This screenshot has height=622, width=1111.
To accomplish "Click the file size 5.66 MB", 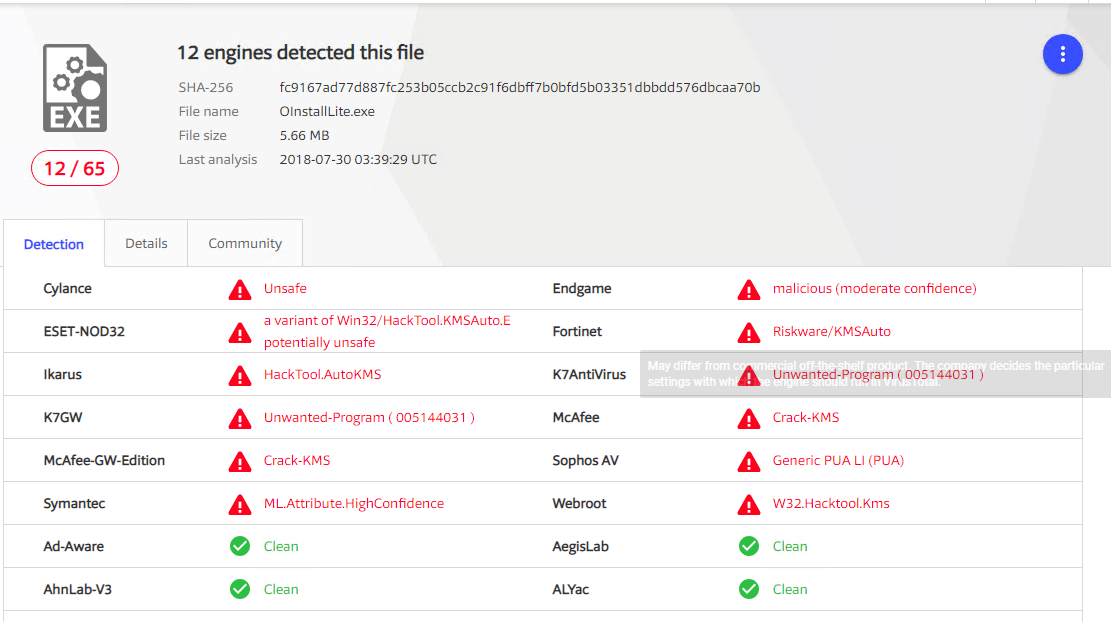I will [305, 135].
